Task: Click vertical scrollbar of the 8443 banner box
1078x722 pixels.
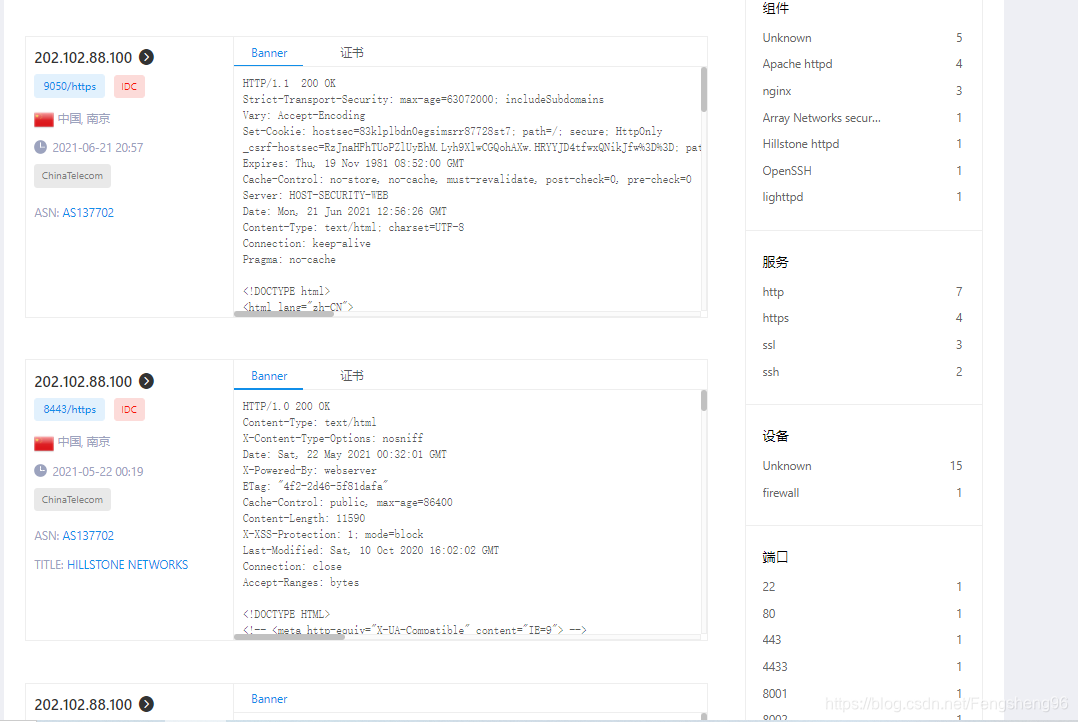Action: tap(704, 400)
